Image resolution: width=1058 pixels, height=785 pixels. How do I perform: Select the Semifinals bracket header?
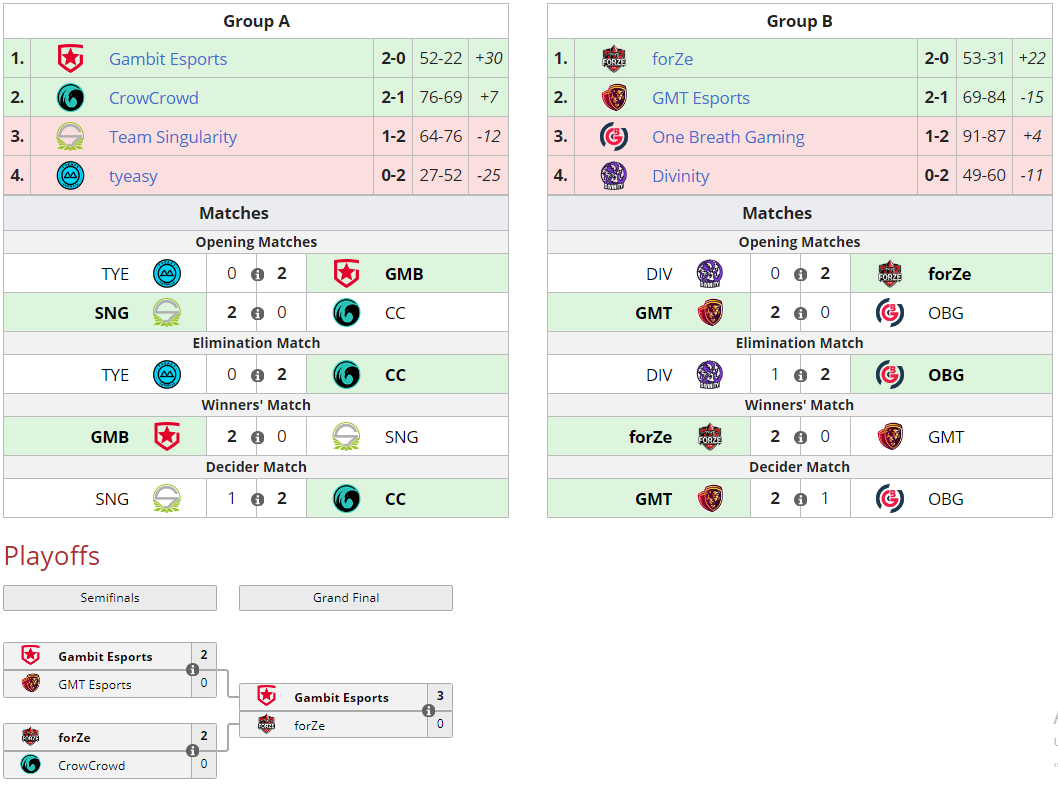[x=110, y=598]
